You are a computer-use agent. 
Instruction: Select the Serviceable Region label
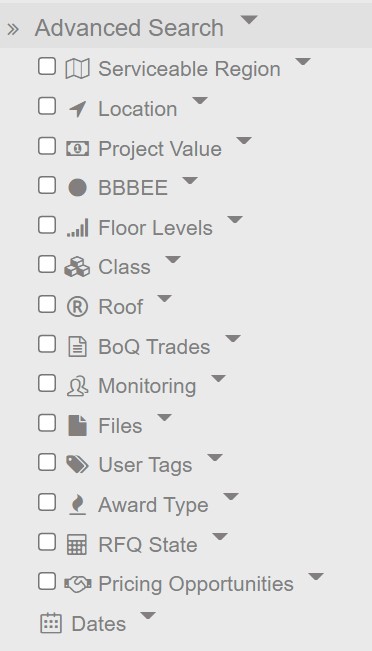pyautogui.click(x=189, y=69)
